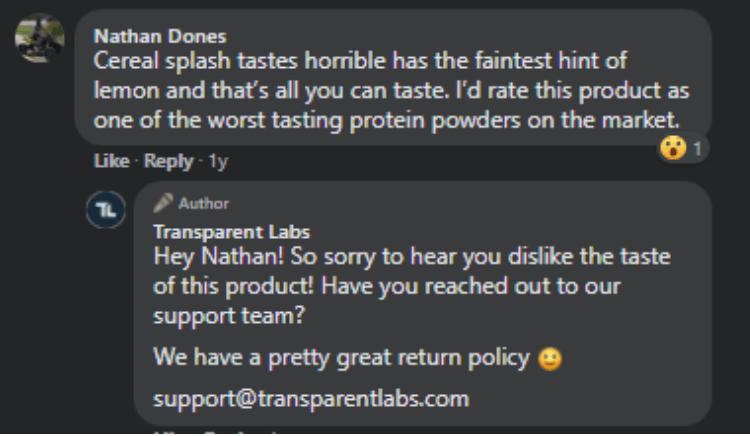
Task: Click the wow reaction emoji on Nathan's comment
Action: click(673, 148)
